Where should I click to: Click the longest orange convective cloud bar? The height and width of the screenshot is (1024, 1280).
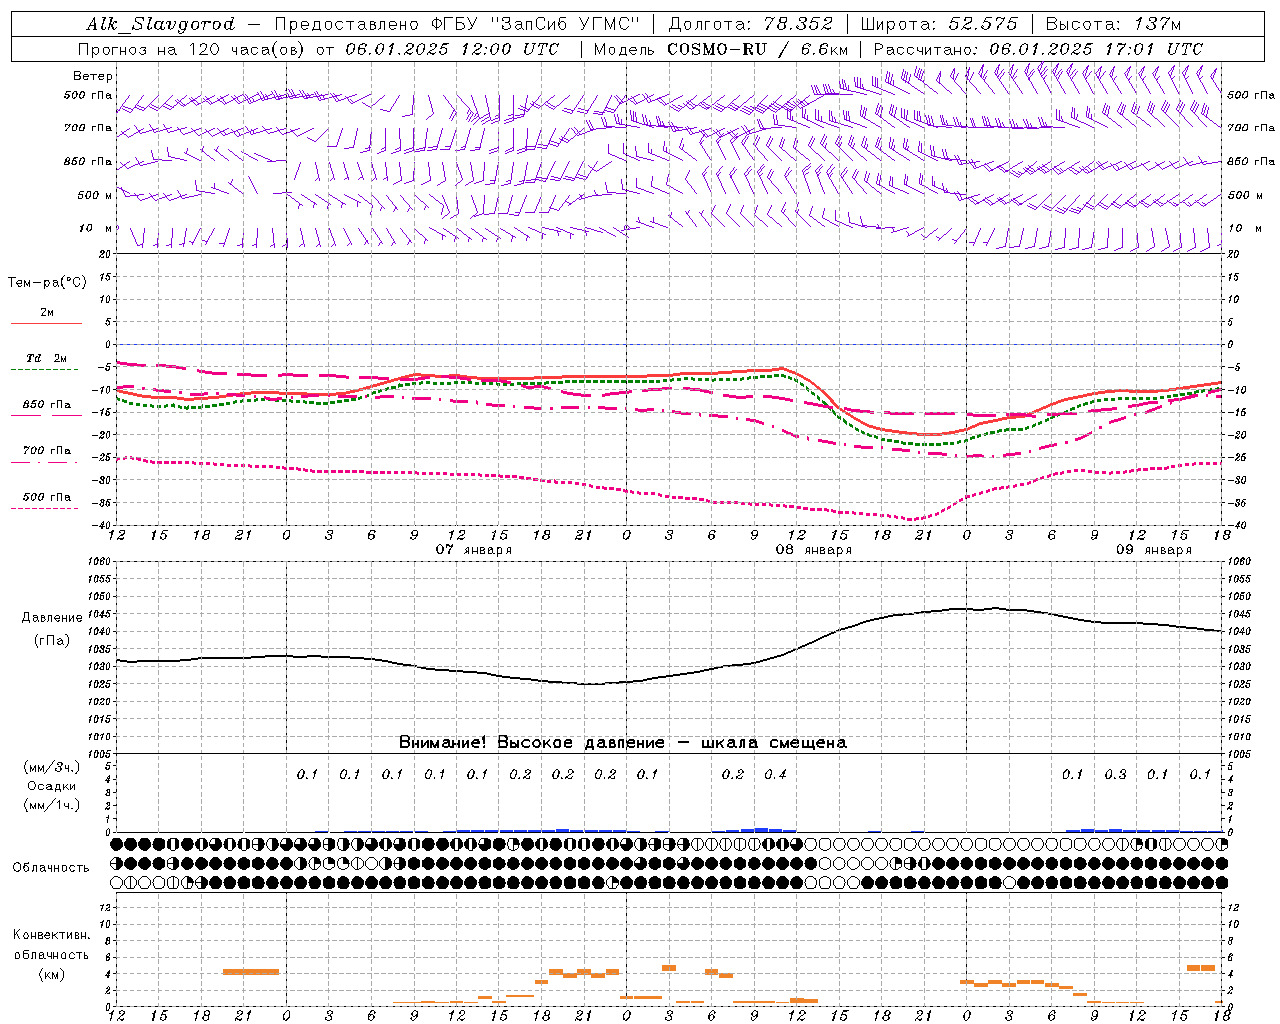[x=251, y=971]
